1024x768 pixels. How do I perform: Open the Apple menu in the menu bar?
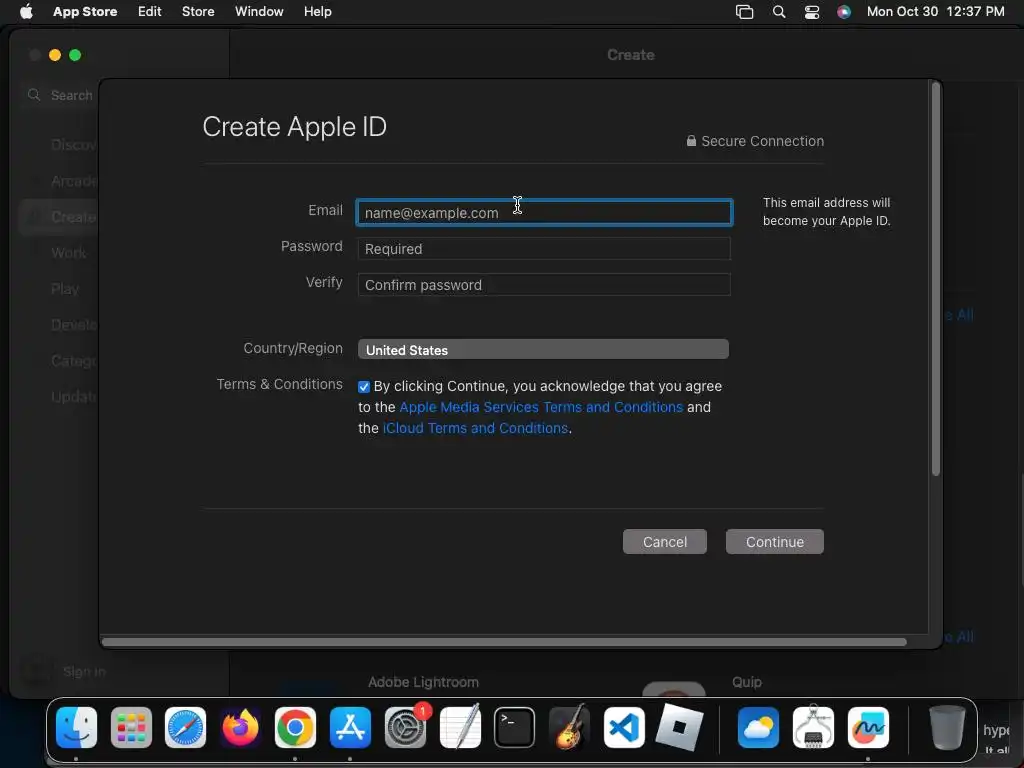pos(26,11)
